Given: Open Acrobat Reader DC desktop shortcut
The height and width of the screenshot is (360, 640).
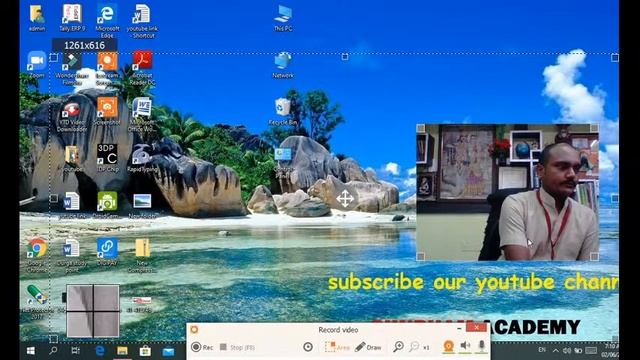Looking at the screenshot, I should [x=142, y=68].
